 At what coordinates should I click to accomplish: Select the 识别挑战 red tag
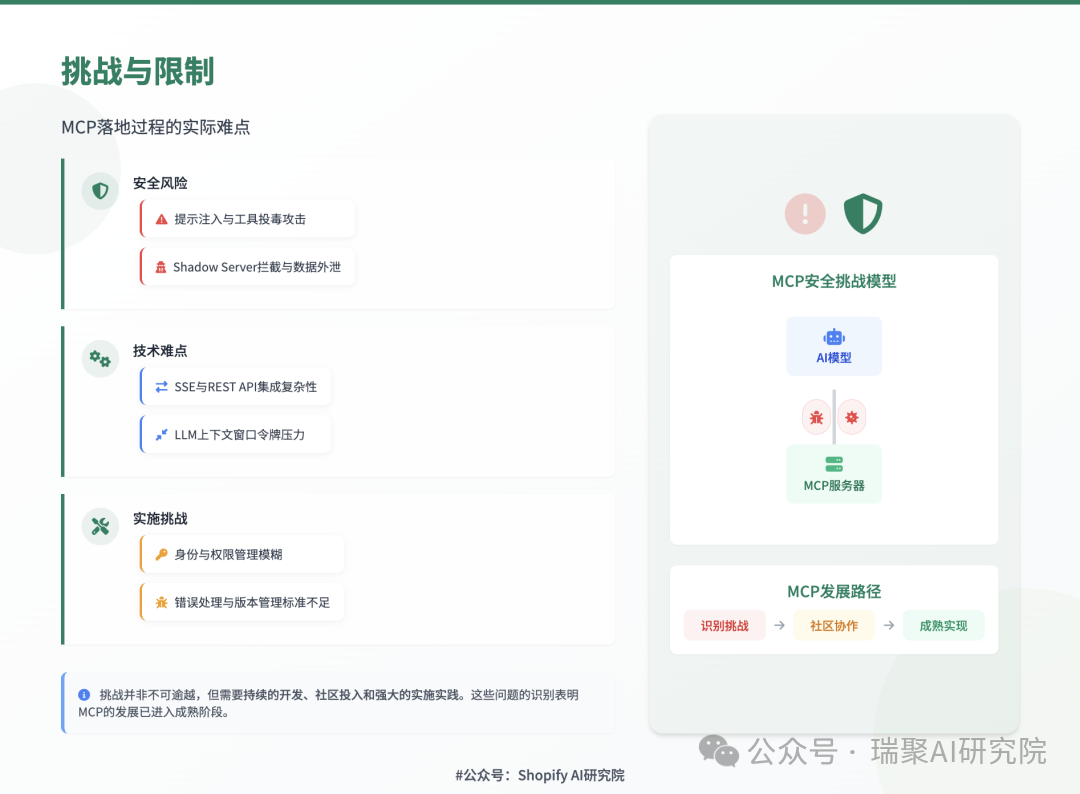click(x=725, y=625)
